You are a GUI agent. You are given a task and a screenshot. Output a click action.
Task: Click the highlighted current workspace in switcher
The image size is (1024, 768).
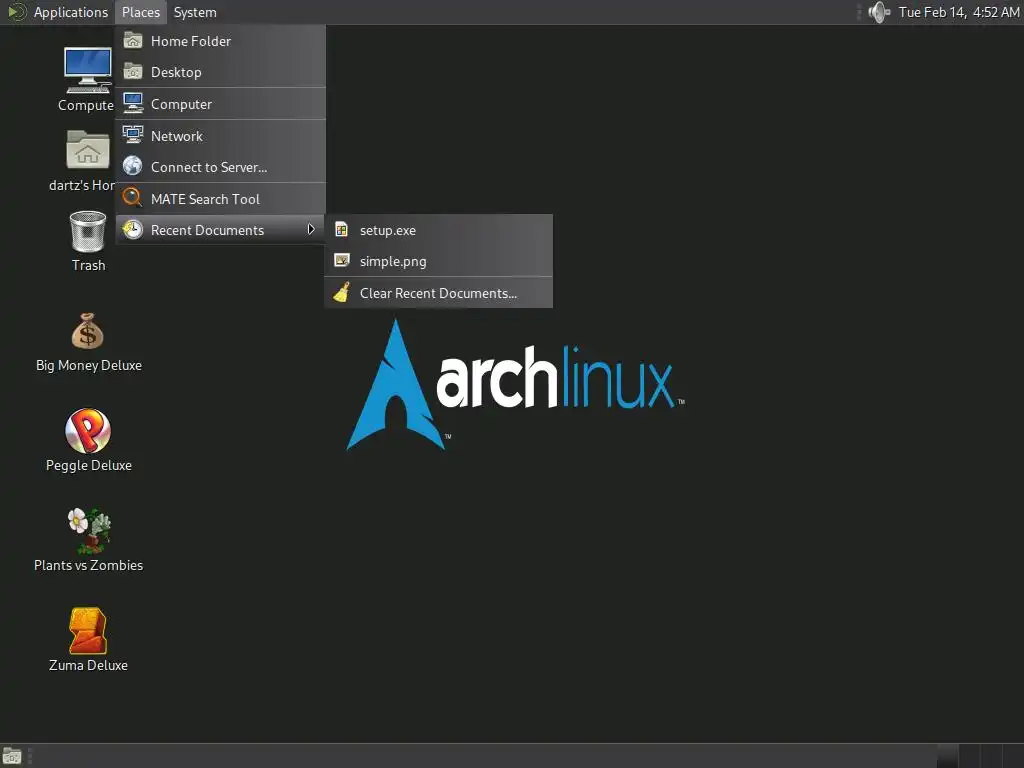(x=947, y=756)
